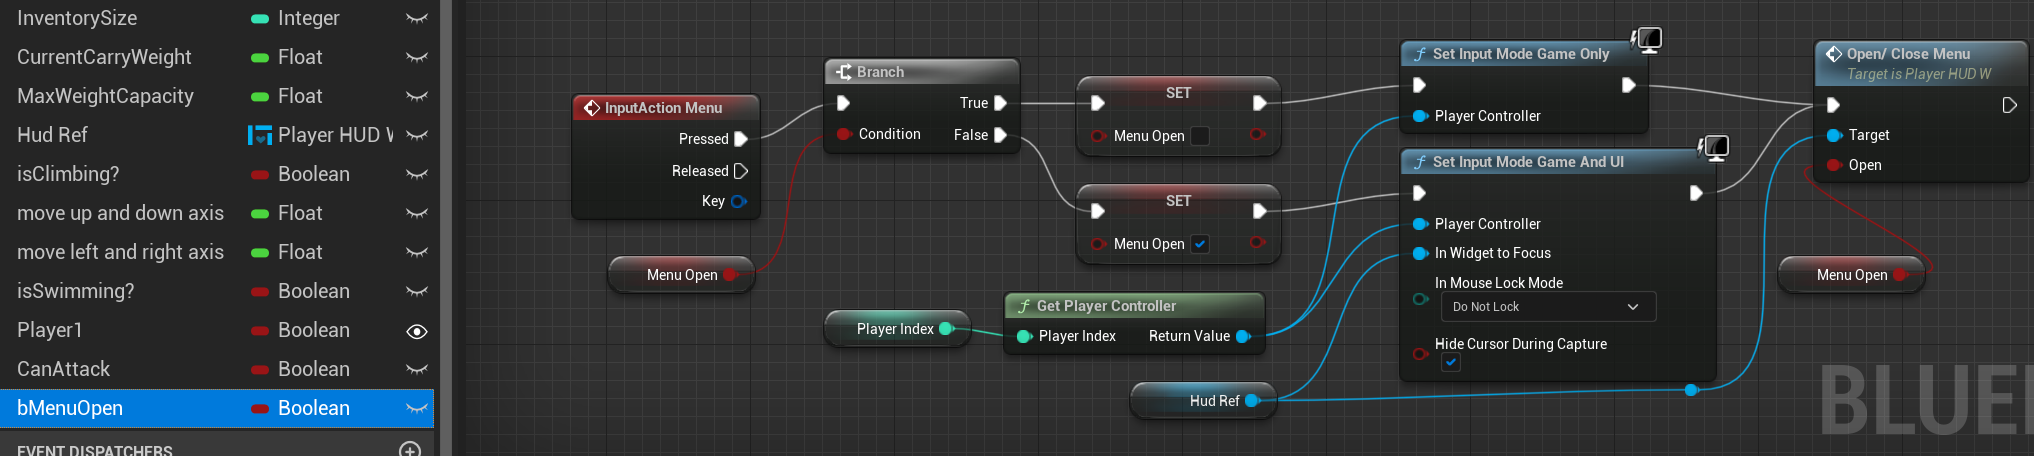Image resolution: width=2034 pixels, height=456 pixels.
Task: Uncheck Menu Open checkbox in lower SET node
Action: tap(1200, 243)
